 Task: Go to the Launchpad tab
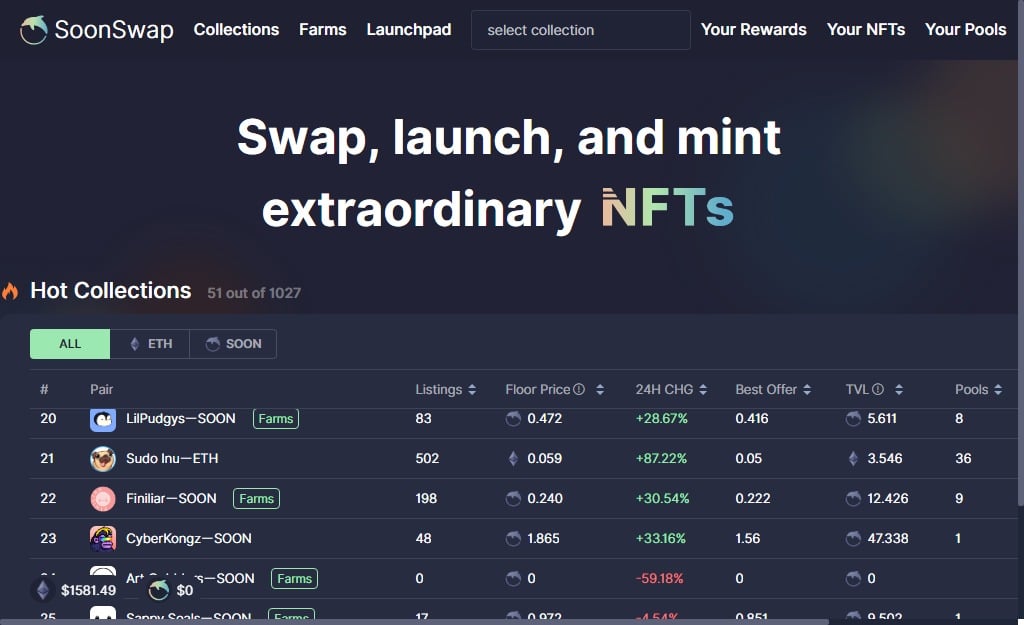(x=408, y=29)
